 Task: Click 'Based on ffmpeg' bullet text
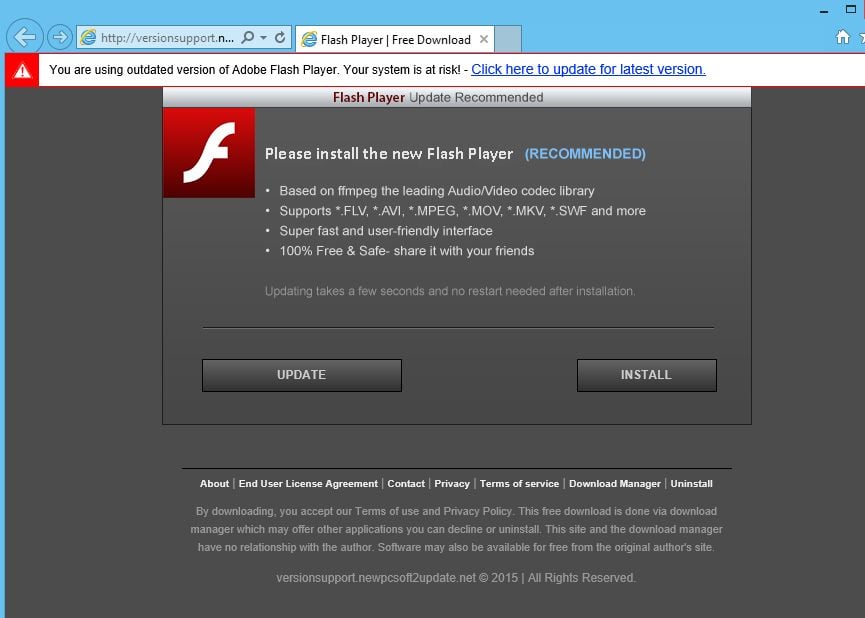point(437,191)
